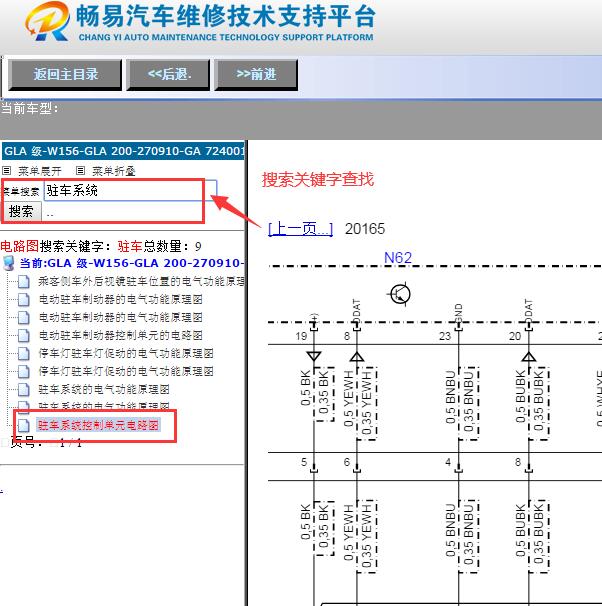Open 乘客侧车外后视镜驻车位置的电气功能原理图 entry
602x606 pixels.
[x=141, y=281]
